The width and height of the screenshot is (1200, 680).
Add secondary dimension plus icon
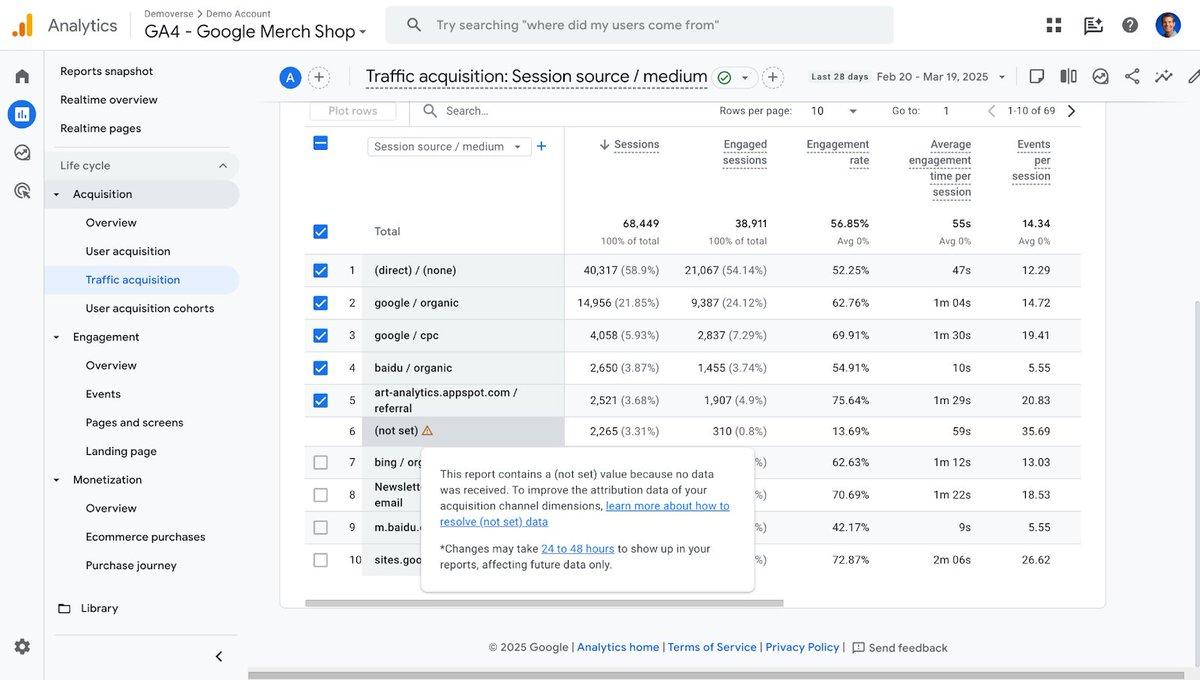click(541, 146)
